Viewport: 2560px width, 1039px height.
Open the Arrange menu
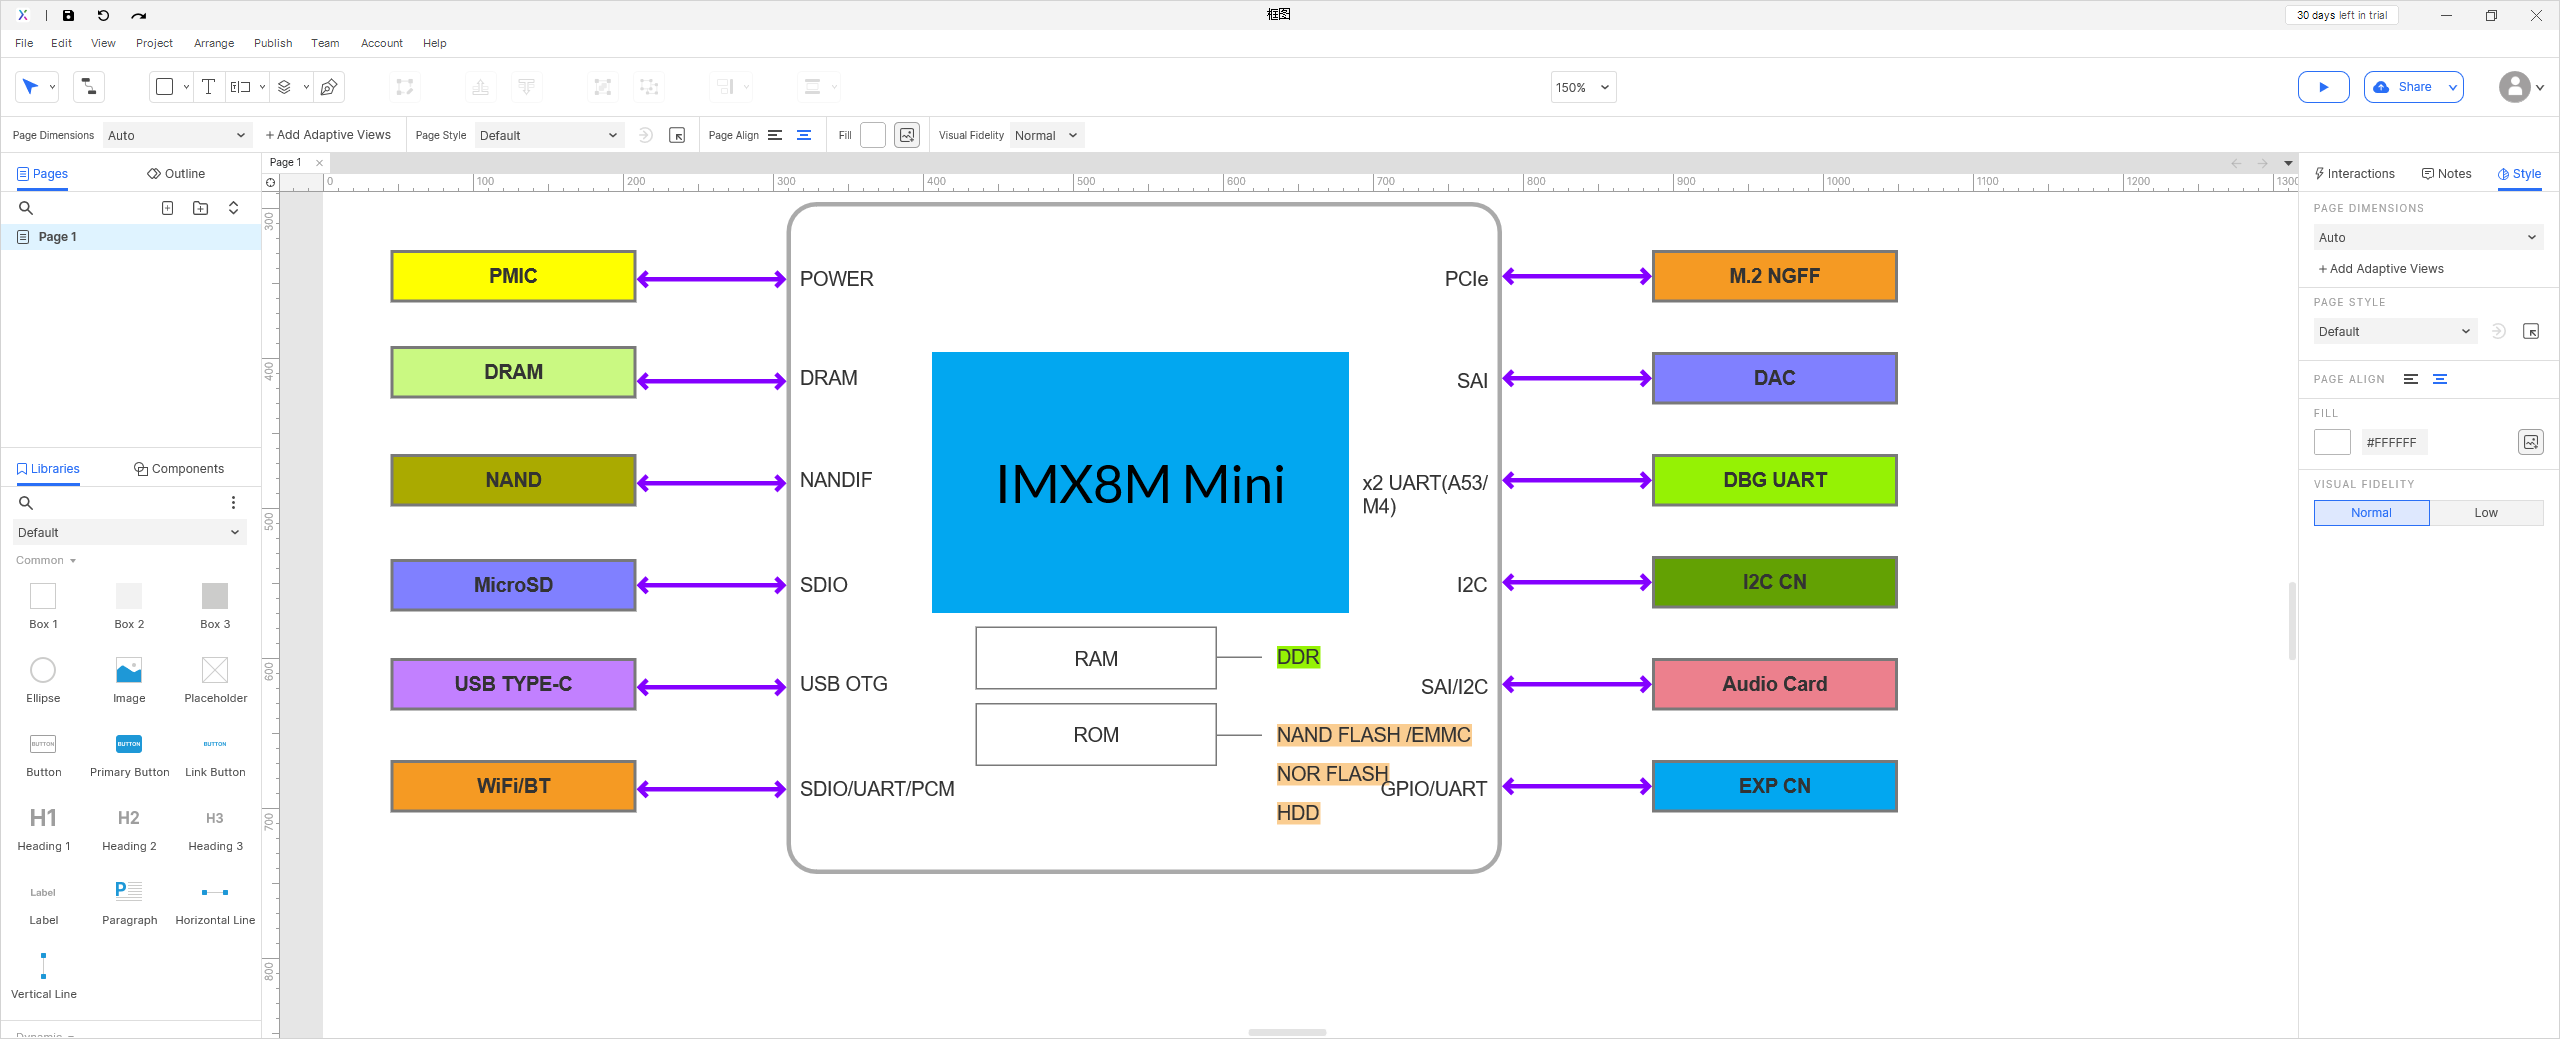pos(214,43)
